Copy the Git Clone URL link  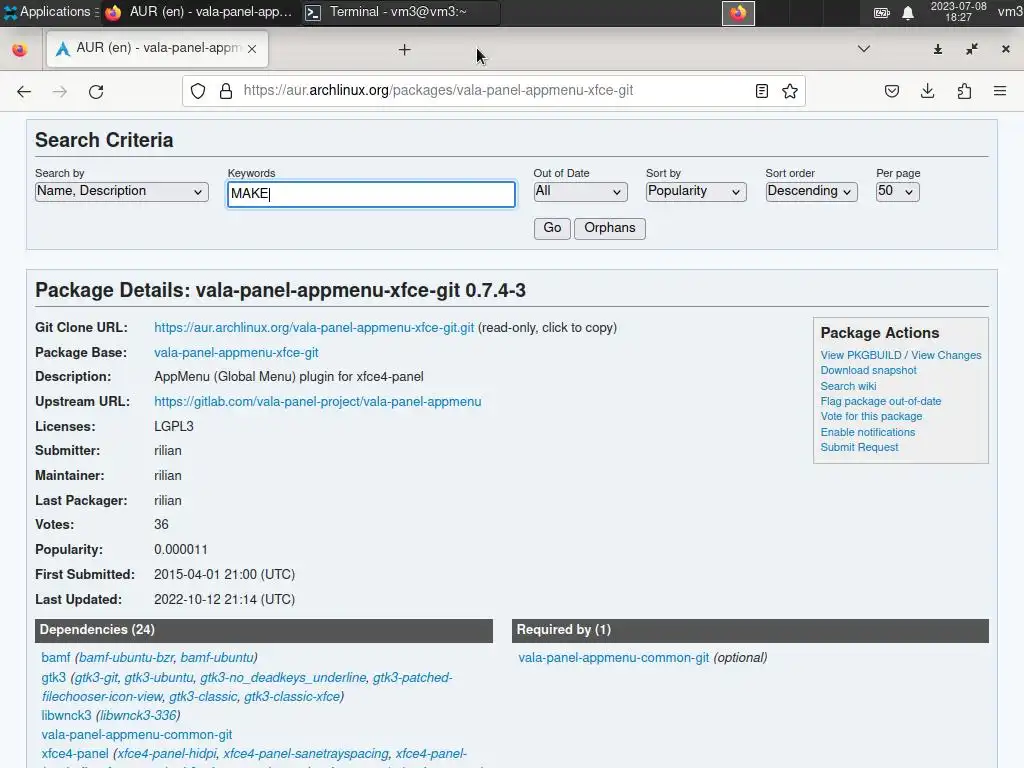click(x=314, y=328)
